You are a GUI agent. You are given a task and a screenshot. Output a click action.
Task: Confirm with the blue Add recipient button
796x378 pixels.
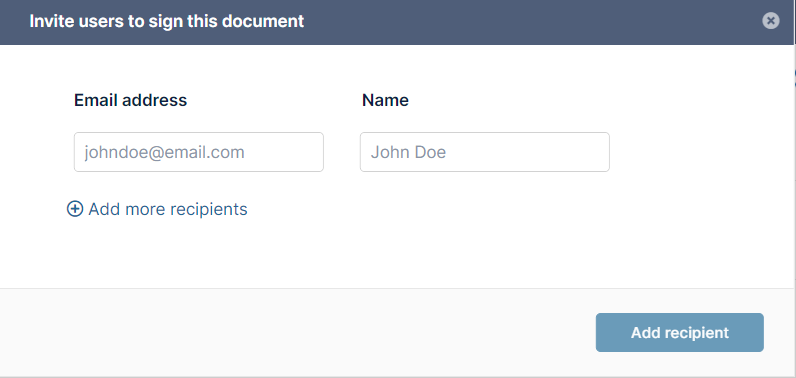[x=679, y=332]
